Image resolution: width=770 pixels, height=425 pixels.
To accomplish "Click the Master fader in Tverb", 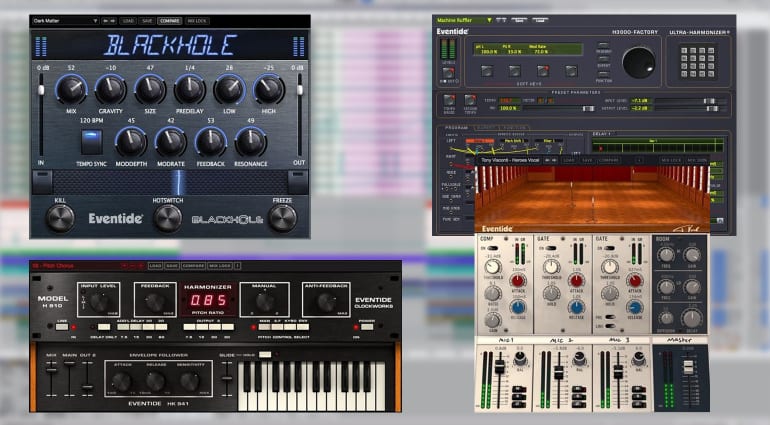I will [688, 381].
